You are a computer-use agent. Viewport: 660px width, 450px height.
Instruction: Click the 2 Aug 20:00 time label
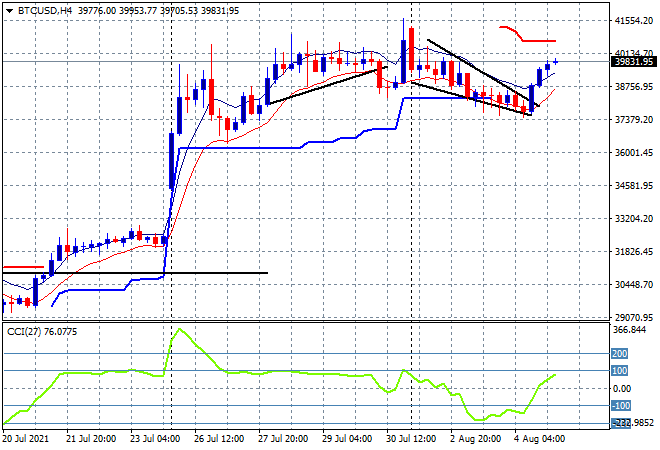[476, 439]
